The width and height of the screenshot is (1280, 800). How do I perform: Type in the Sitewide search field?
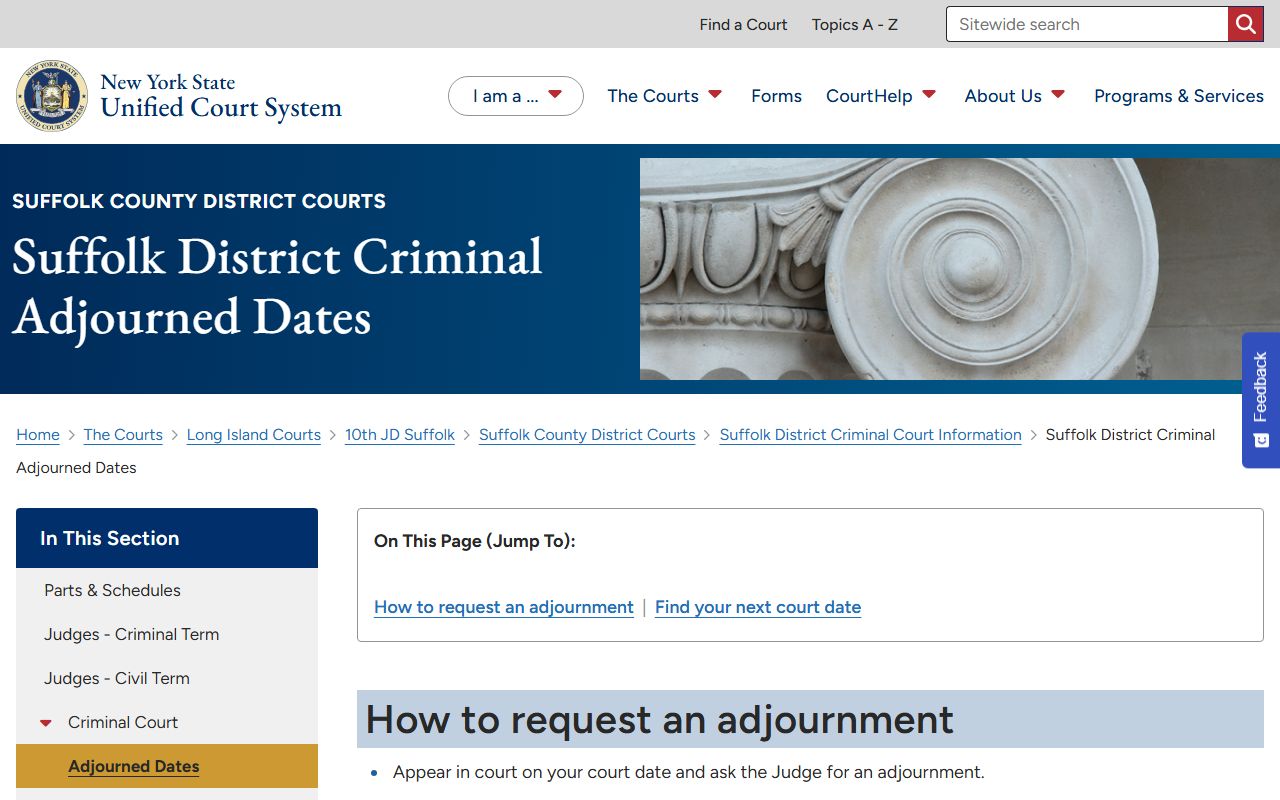(1087, 24)
